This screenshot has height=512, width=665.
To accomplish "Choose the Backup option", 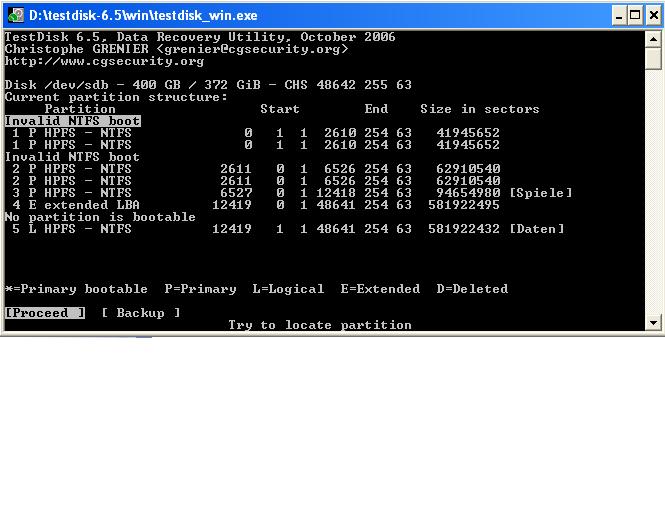I will point(141,313).
